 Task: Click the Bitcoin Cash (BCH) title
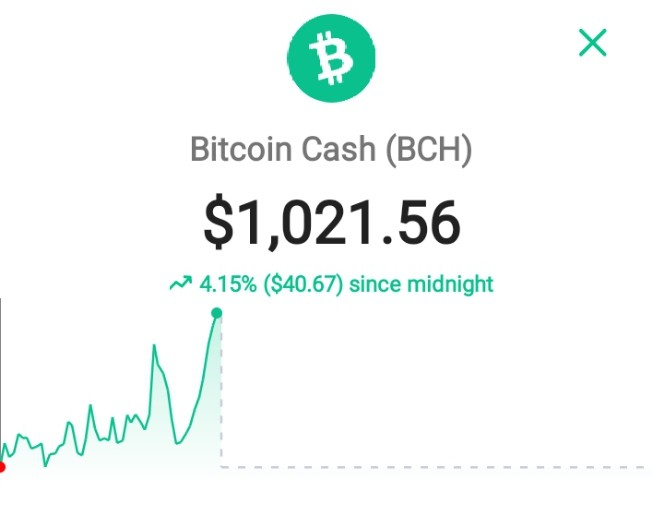(x=331, y=149)
